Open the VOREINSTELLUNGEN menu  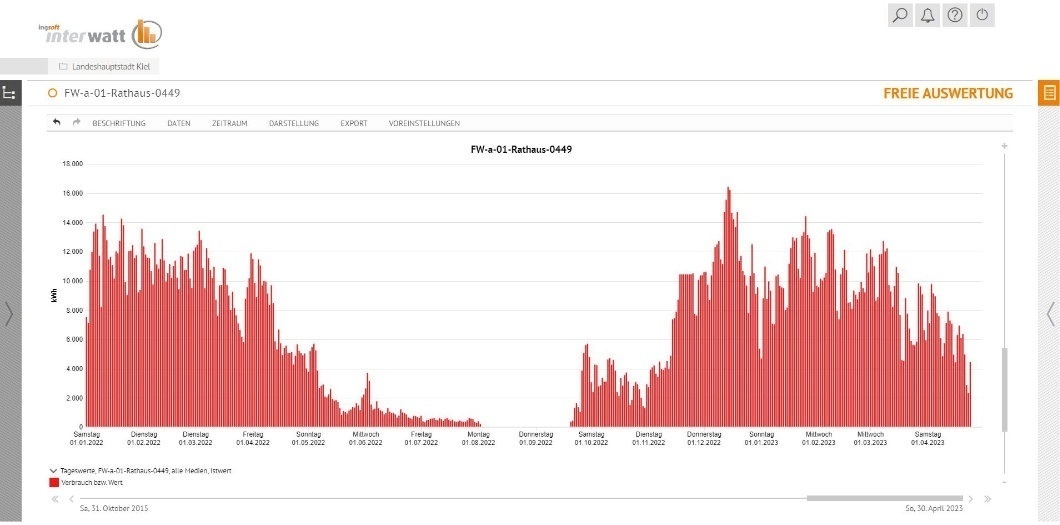coord(425,123)
